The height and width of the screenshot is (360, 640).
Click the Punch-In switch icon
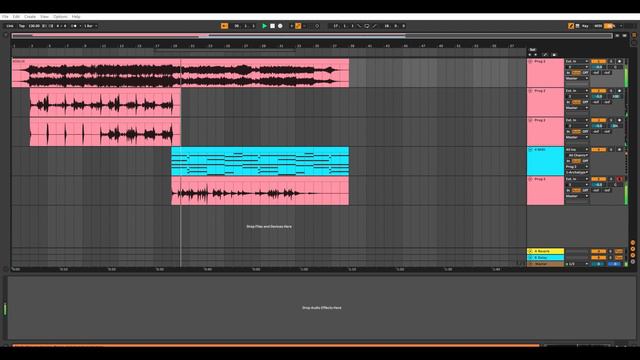tap(360, 26)
